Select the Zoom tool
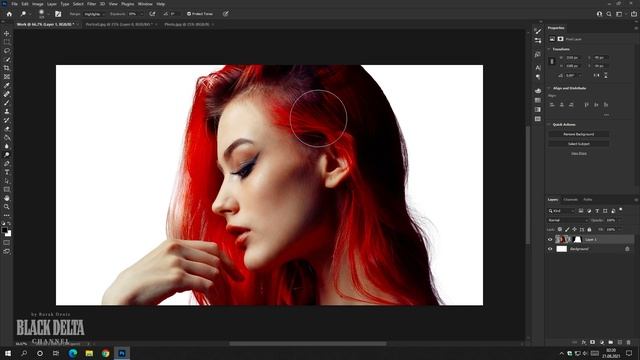The height and width of the screenshot is (360, 640). point(7,207)
